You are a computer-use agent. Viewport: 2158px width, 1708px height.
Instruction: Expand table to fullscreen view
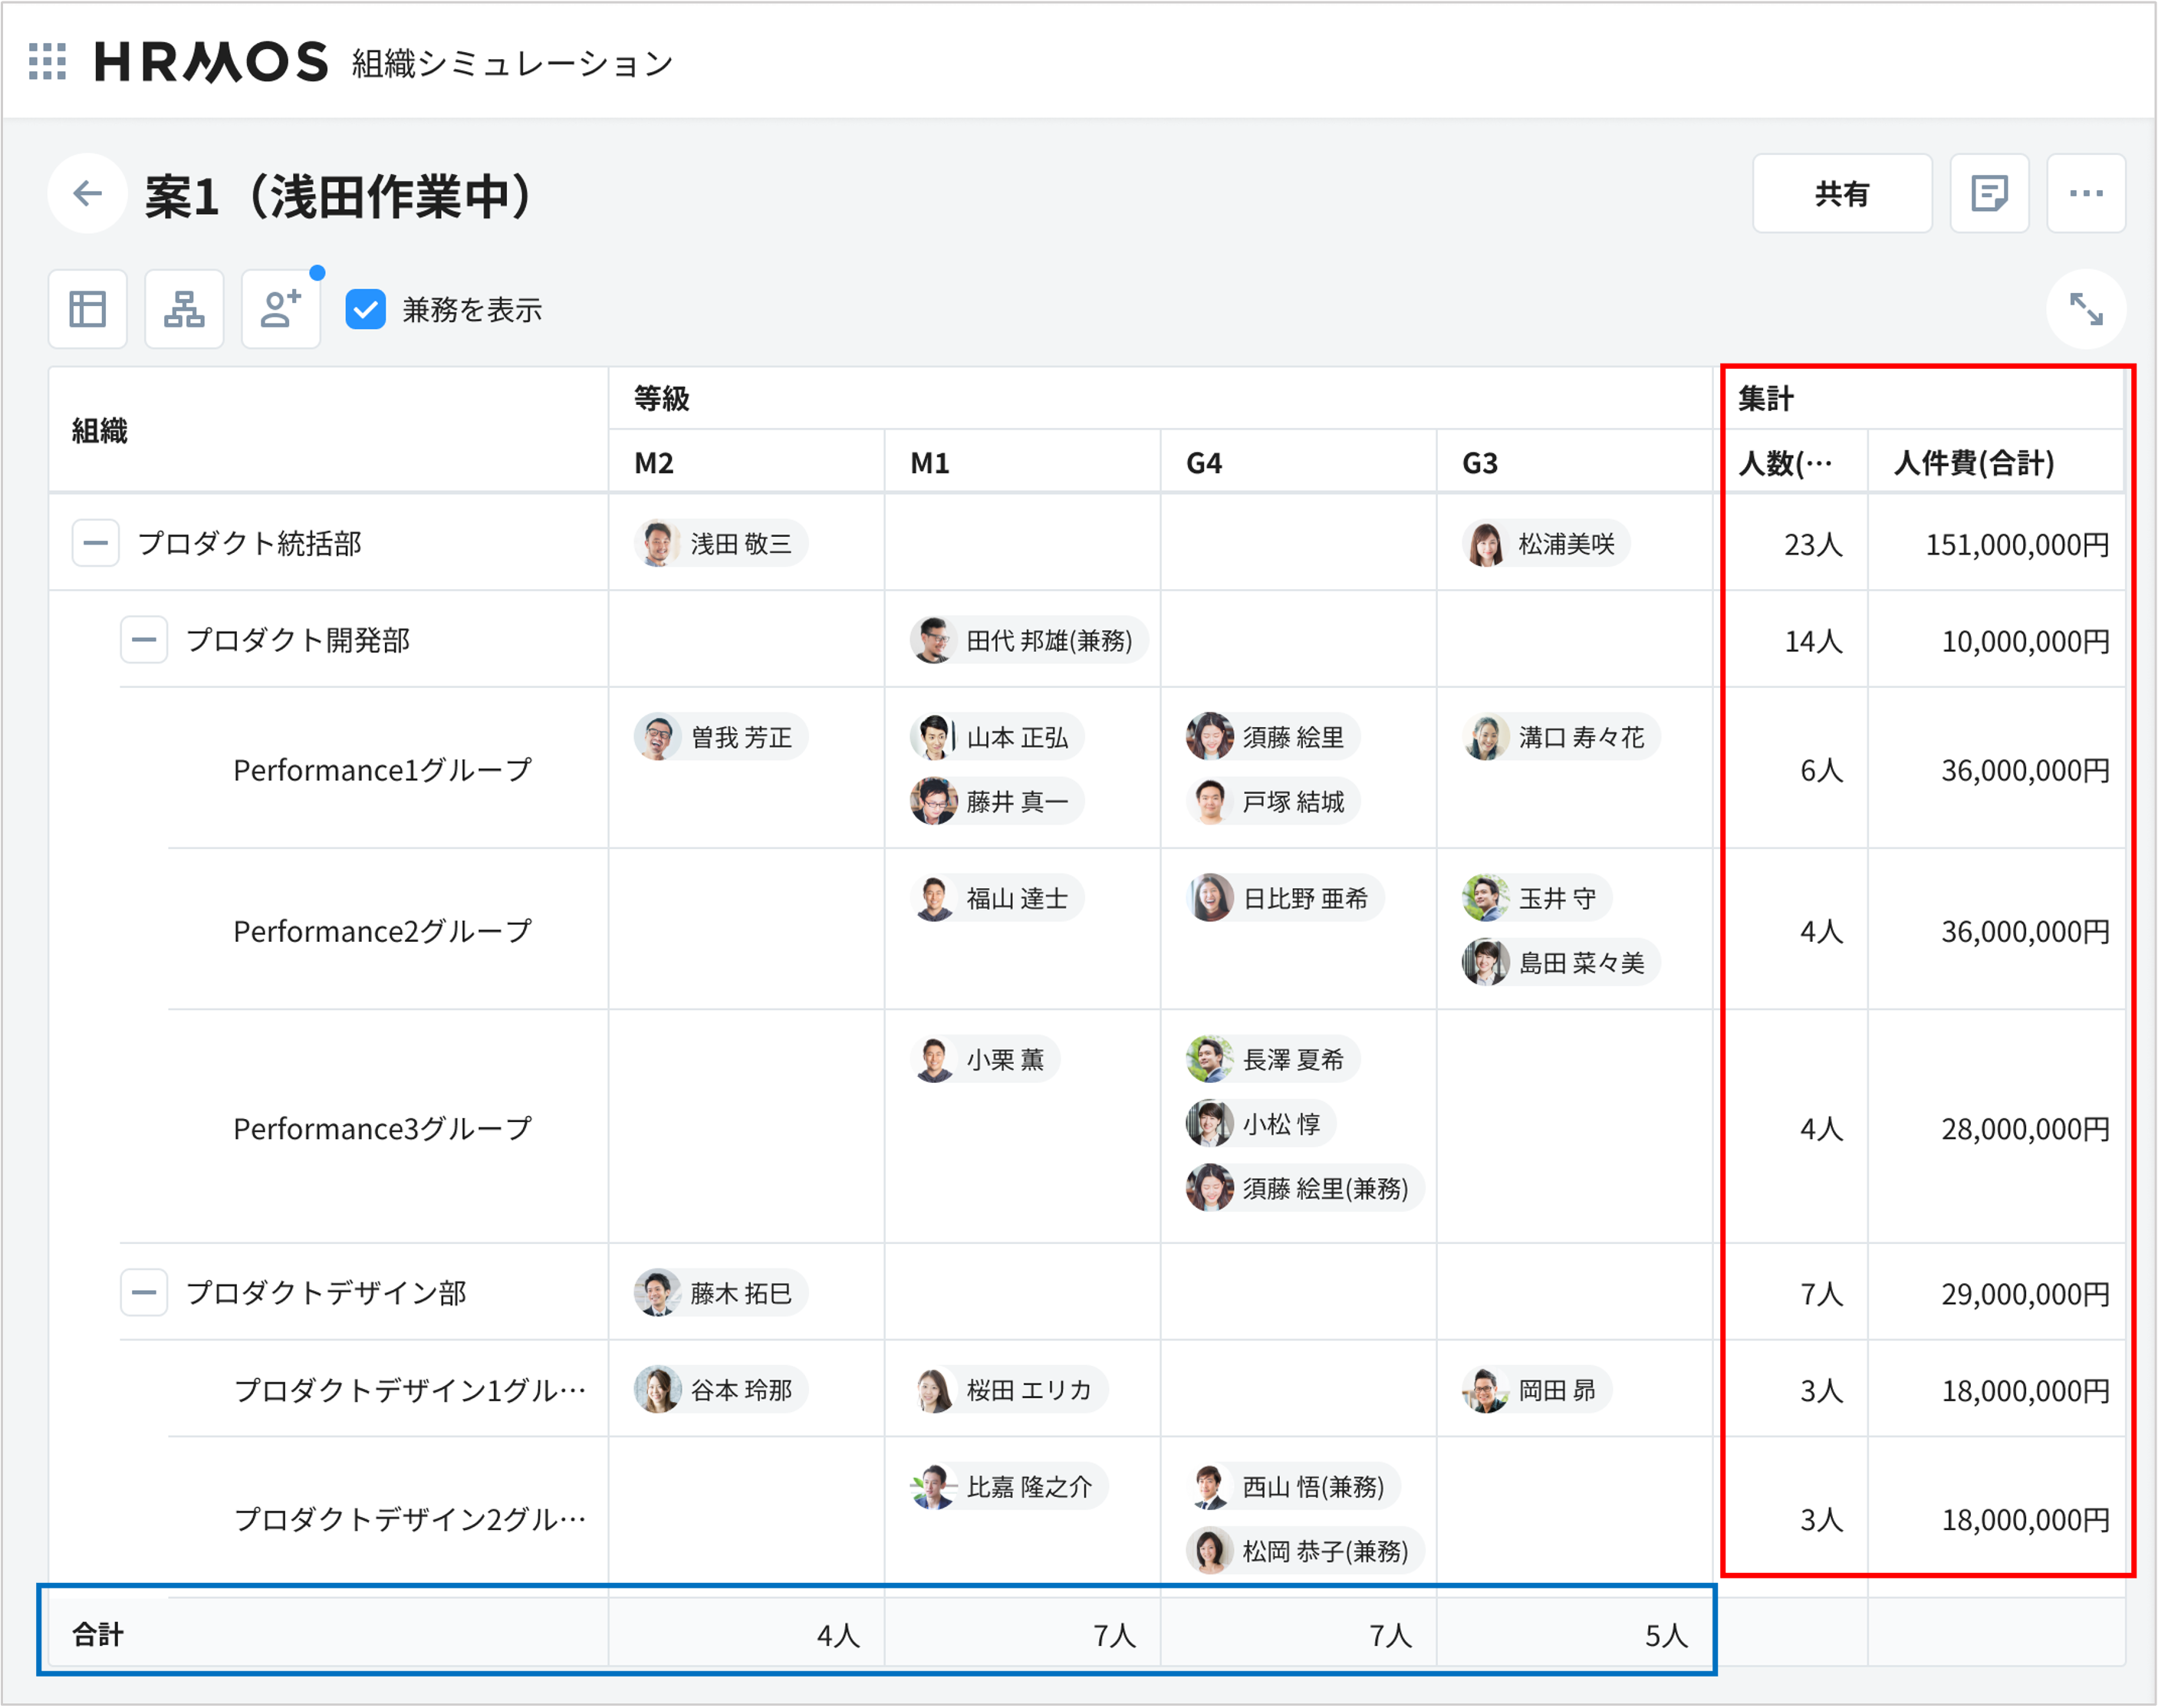coord(2085,309)
